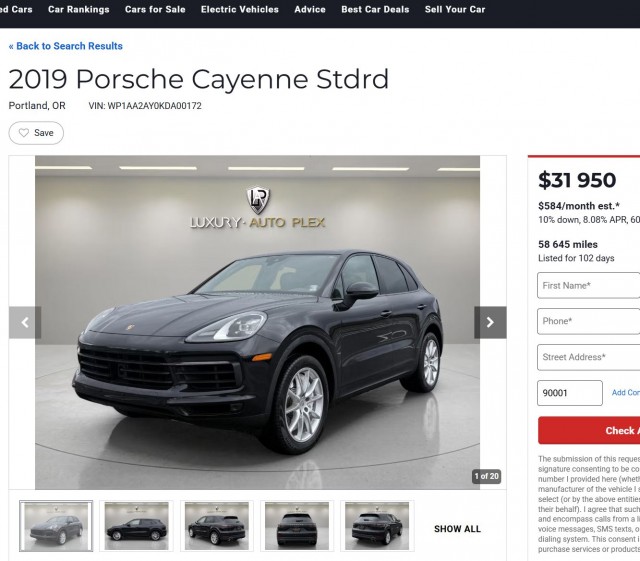The width and height of the screenshot is (640, 561).
Task: Click the heart Save icon
Action: (x=24, y=133)
